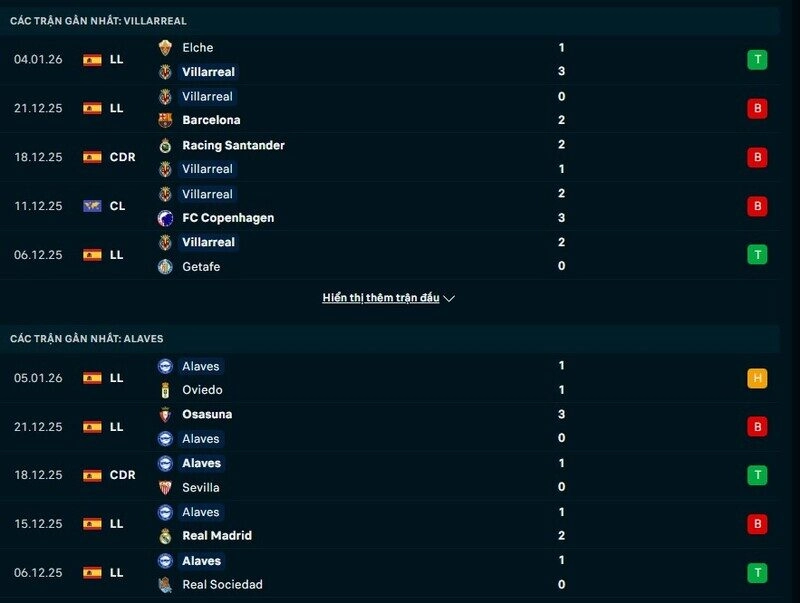
Task: Click the Champions League flag icon
Action: coord(92,206)
